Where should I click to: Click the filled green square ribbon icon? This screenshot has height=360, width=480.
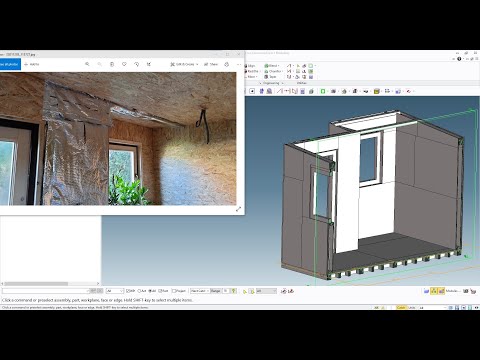point(311,71)
